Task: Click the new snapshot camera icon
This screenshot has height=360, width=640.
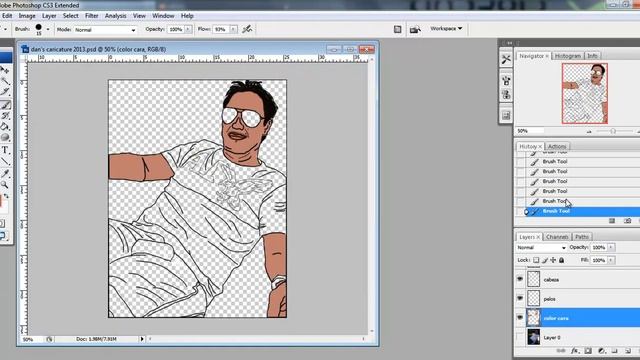Action: coord(627,221)
